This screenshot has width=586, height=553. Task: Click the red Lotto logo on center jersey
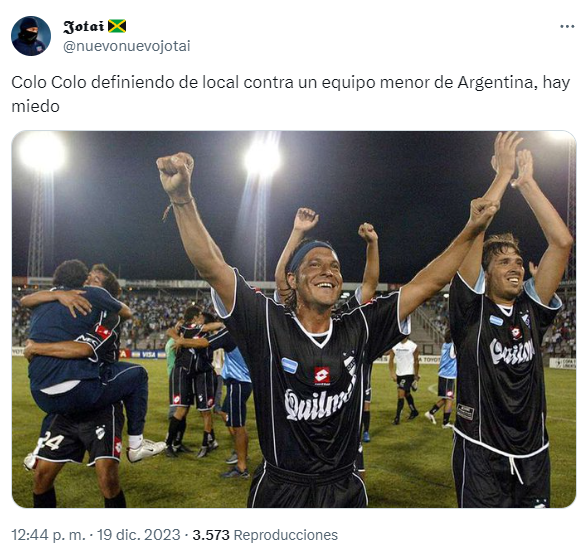[x=322, y=376]
